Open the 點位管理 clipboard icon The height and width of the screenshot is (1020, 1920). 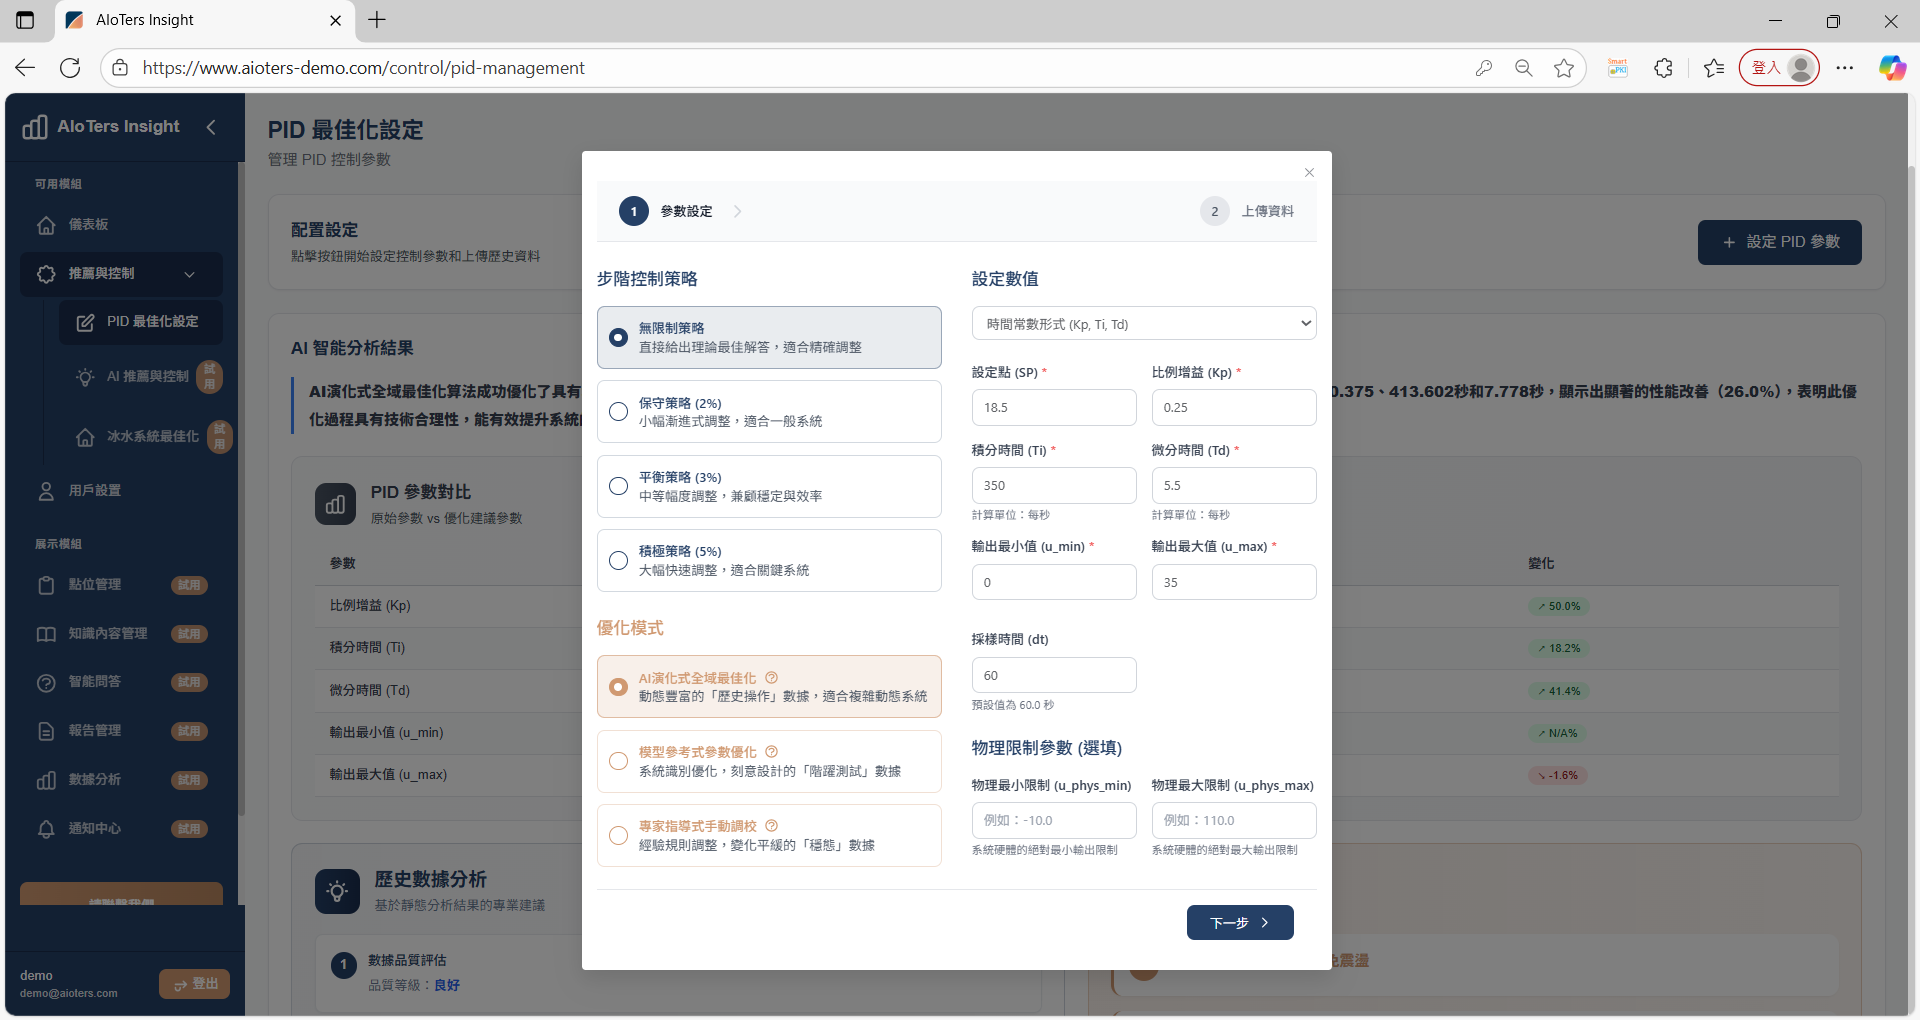[47, 585]
